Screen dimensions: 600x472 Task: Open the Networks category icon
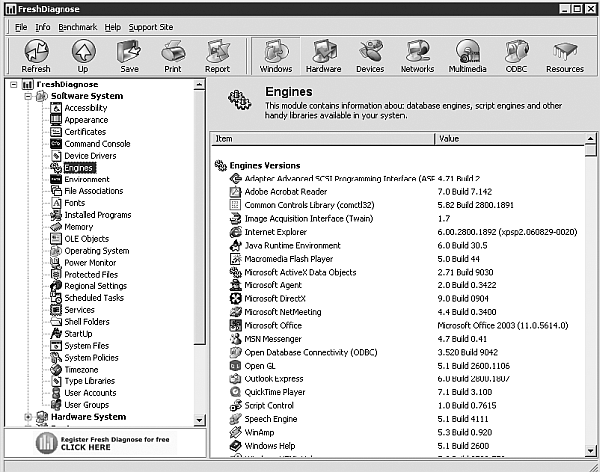pyautogui.click(x=418, y=56)
